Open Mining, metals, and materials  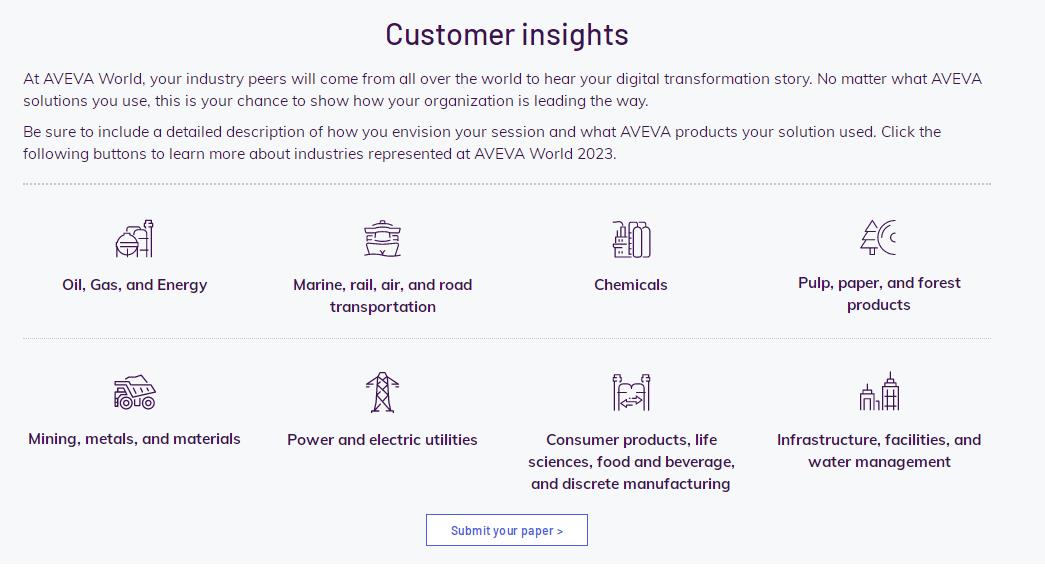tap(134, 439)
